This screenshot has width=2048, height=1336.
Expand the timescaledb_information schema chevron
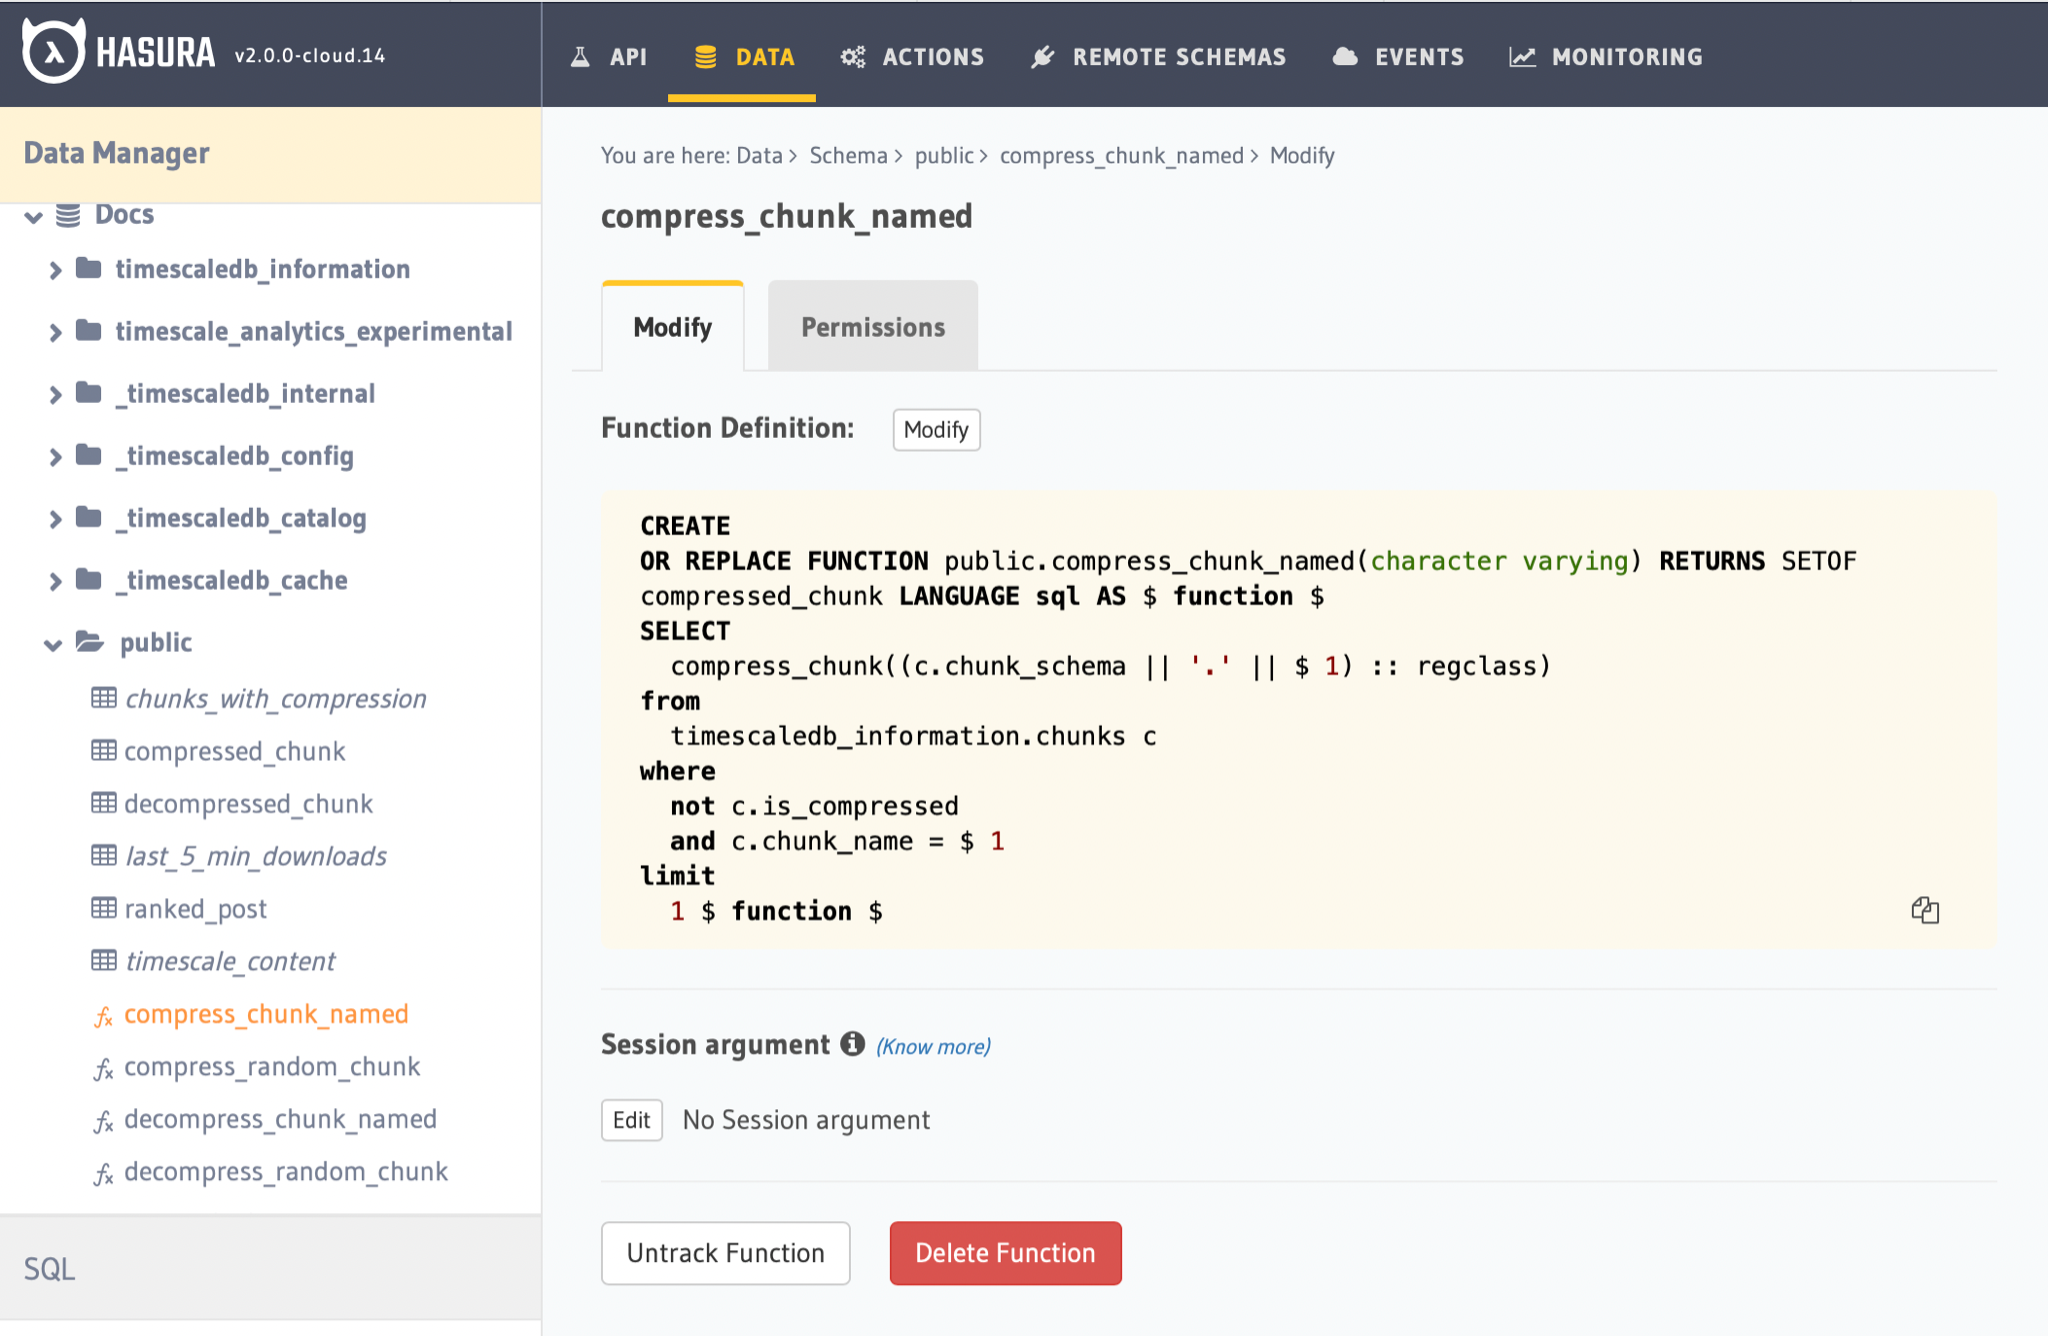tap(56, 270)
